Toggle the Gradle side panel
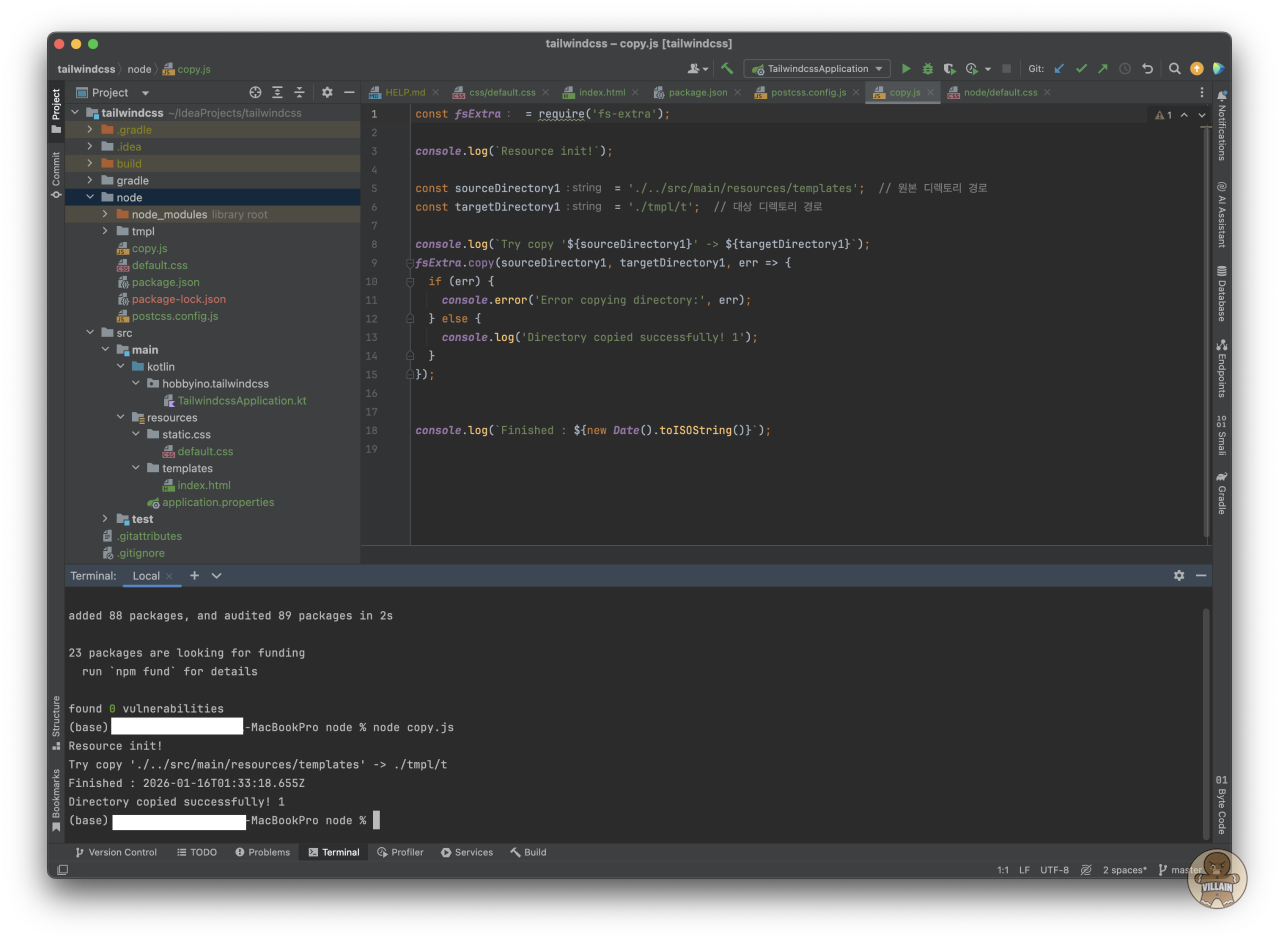This screenshot has width=1279, height=941. (x=1221, y=493)
